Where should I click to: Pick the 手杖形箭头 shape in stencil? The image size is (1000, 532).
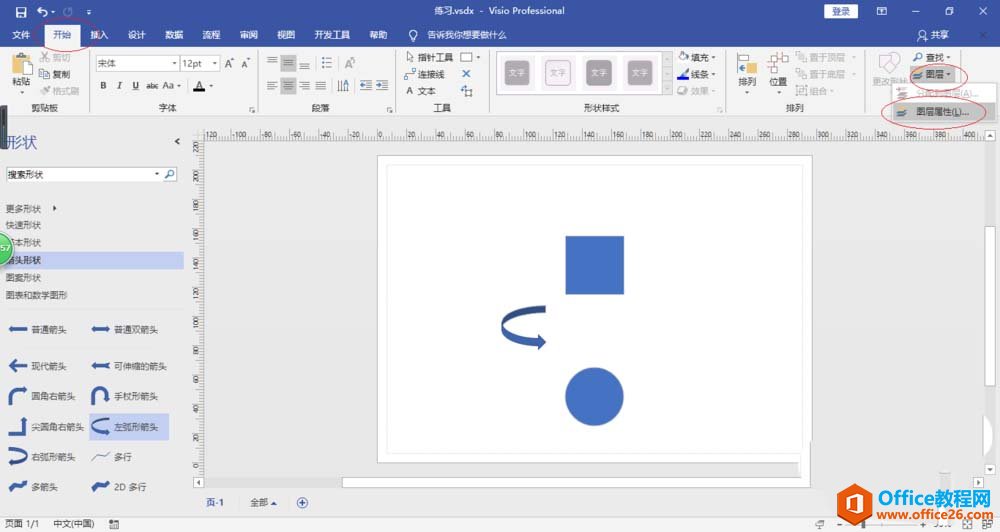[125, 396]
